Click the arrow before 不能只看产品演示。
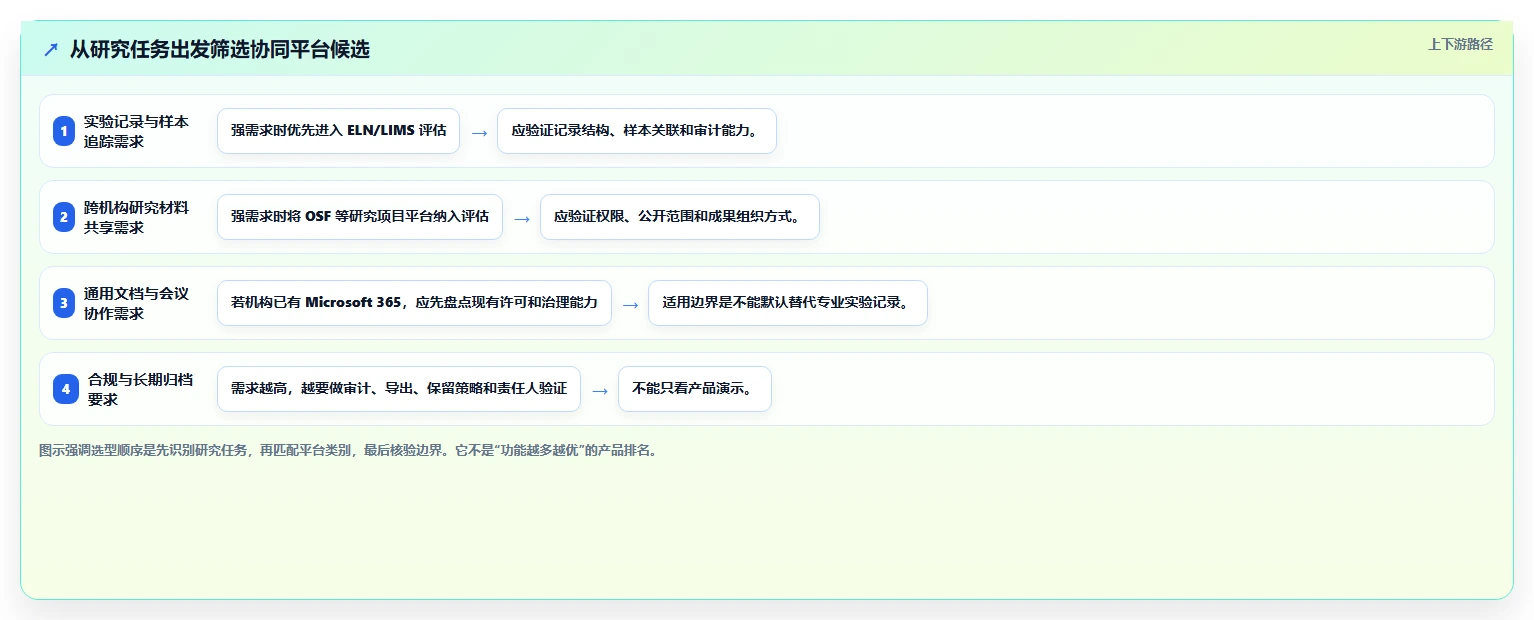The height and width of the screenshot is (620, 1534). point(600,390)
